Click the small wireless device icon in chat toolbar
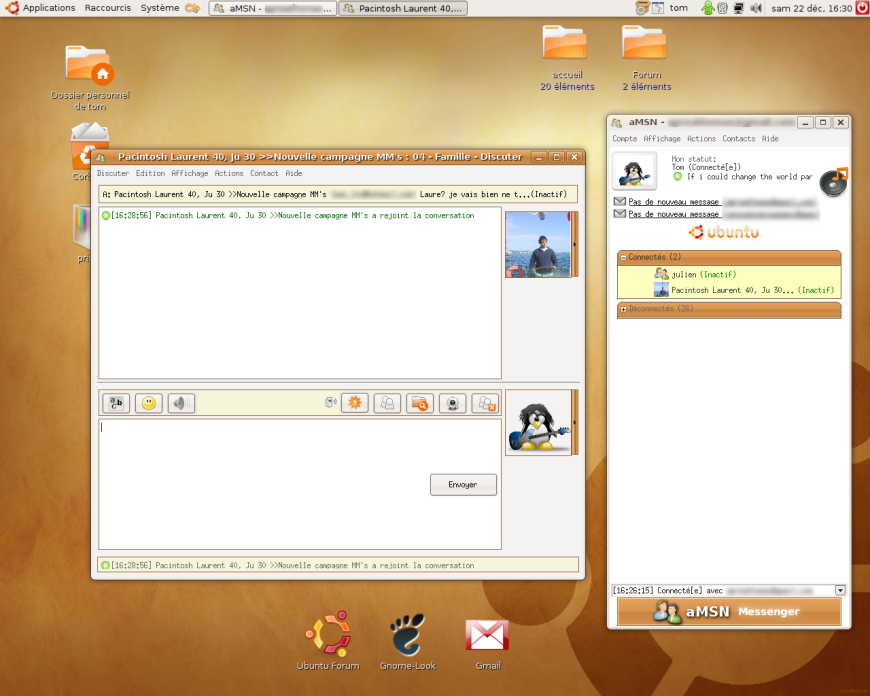 331,402
